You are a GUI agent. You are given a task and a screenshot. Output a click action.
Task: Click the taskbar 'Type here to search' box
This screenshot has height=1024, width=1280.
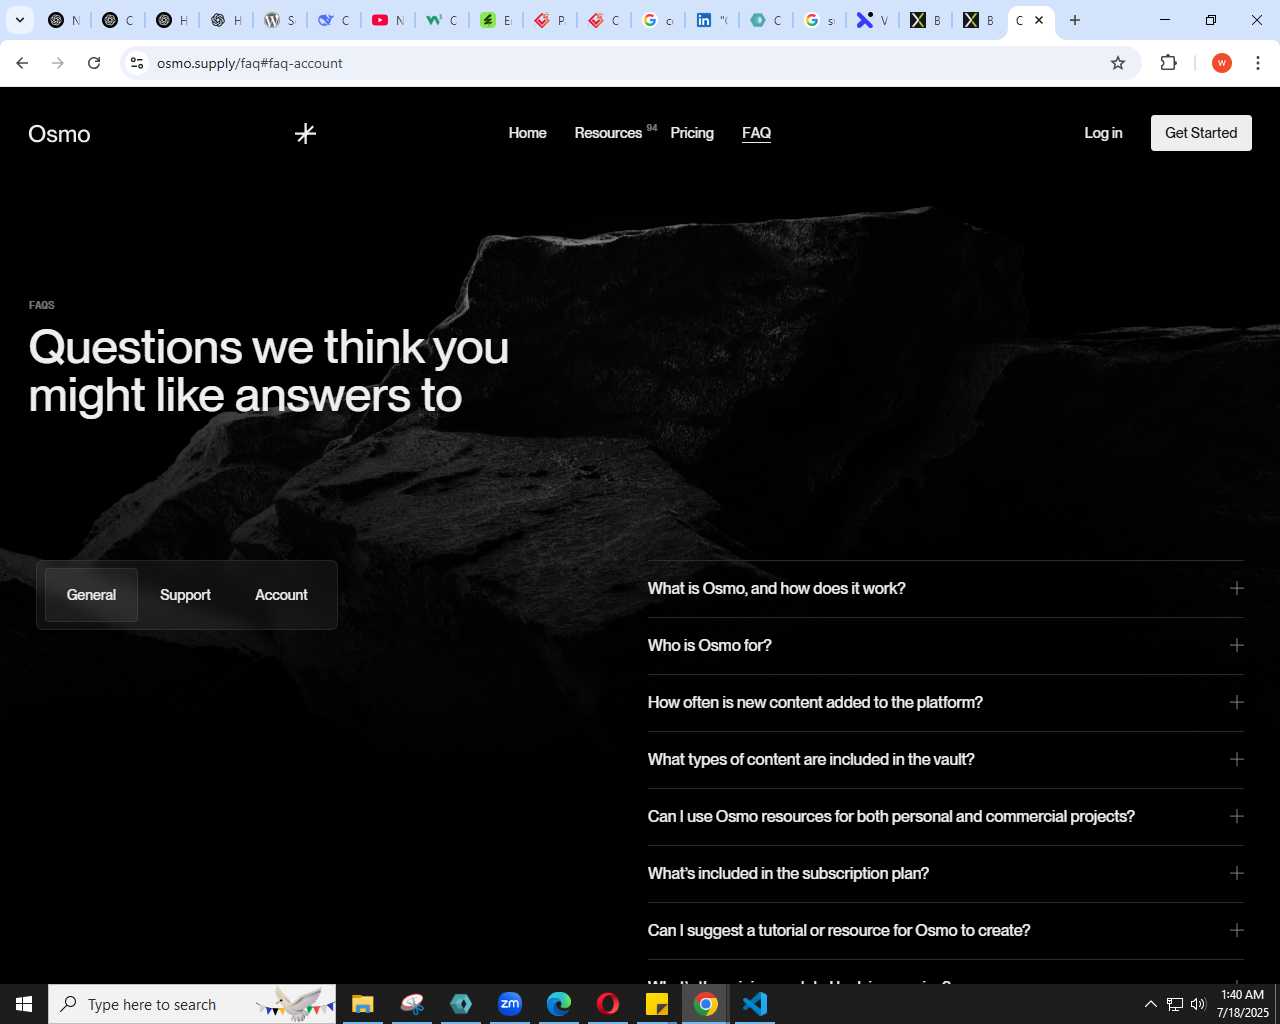(192, 1004)
